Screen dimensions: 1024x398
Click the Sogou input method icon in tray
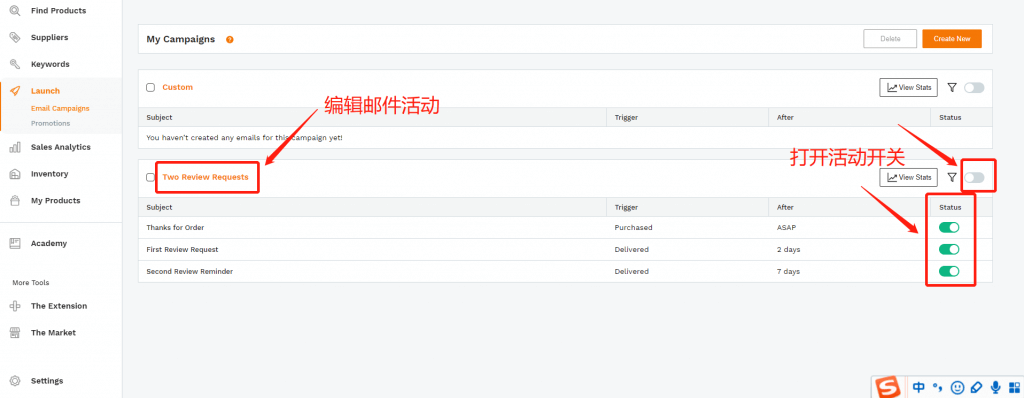[887, 387]
